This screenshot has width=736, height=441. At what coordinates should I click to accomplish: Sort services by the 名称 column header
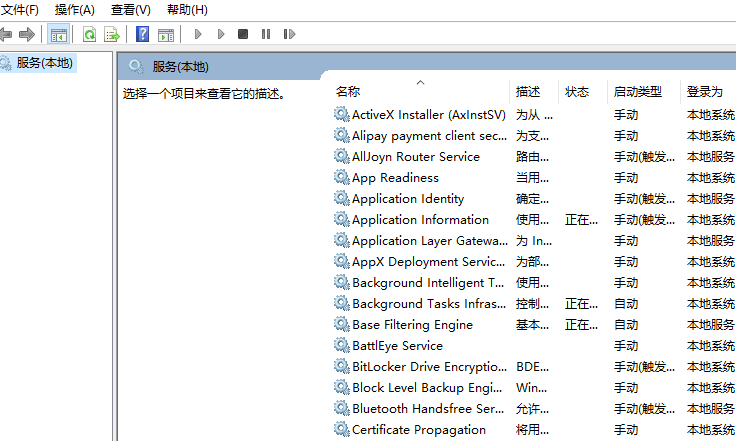[x=348, y=91]
